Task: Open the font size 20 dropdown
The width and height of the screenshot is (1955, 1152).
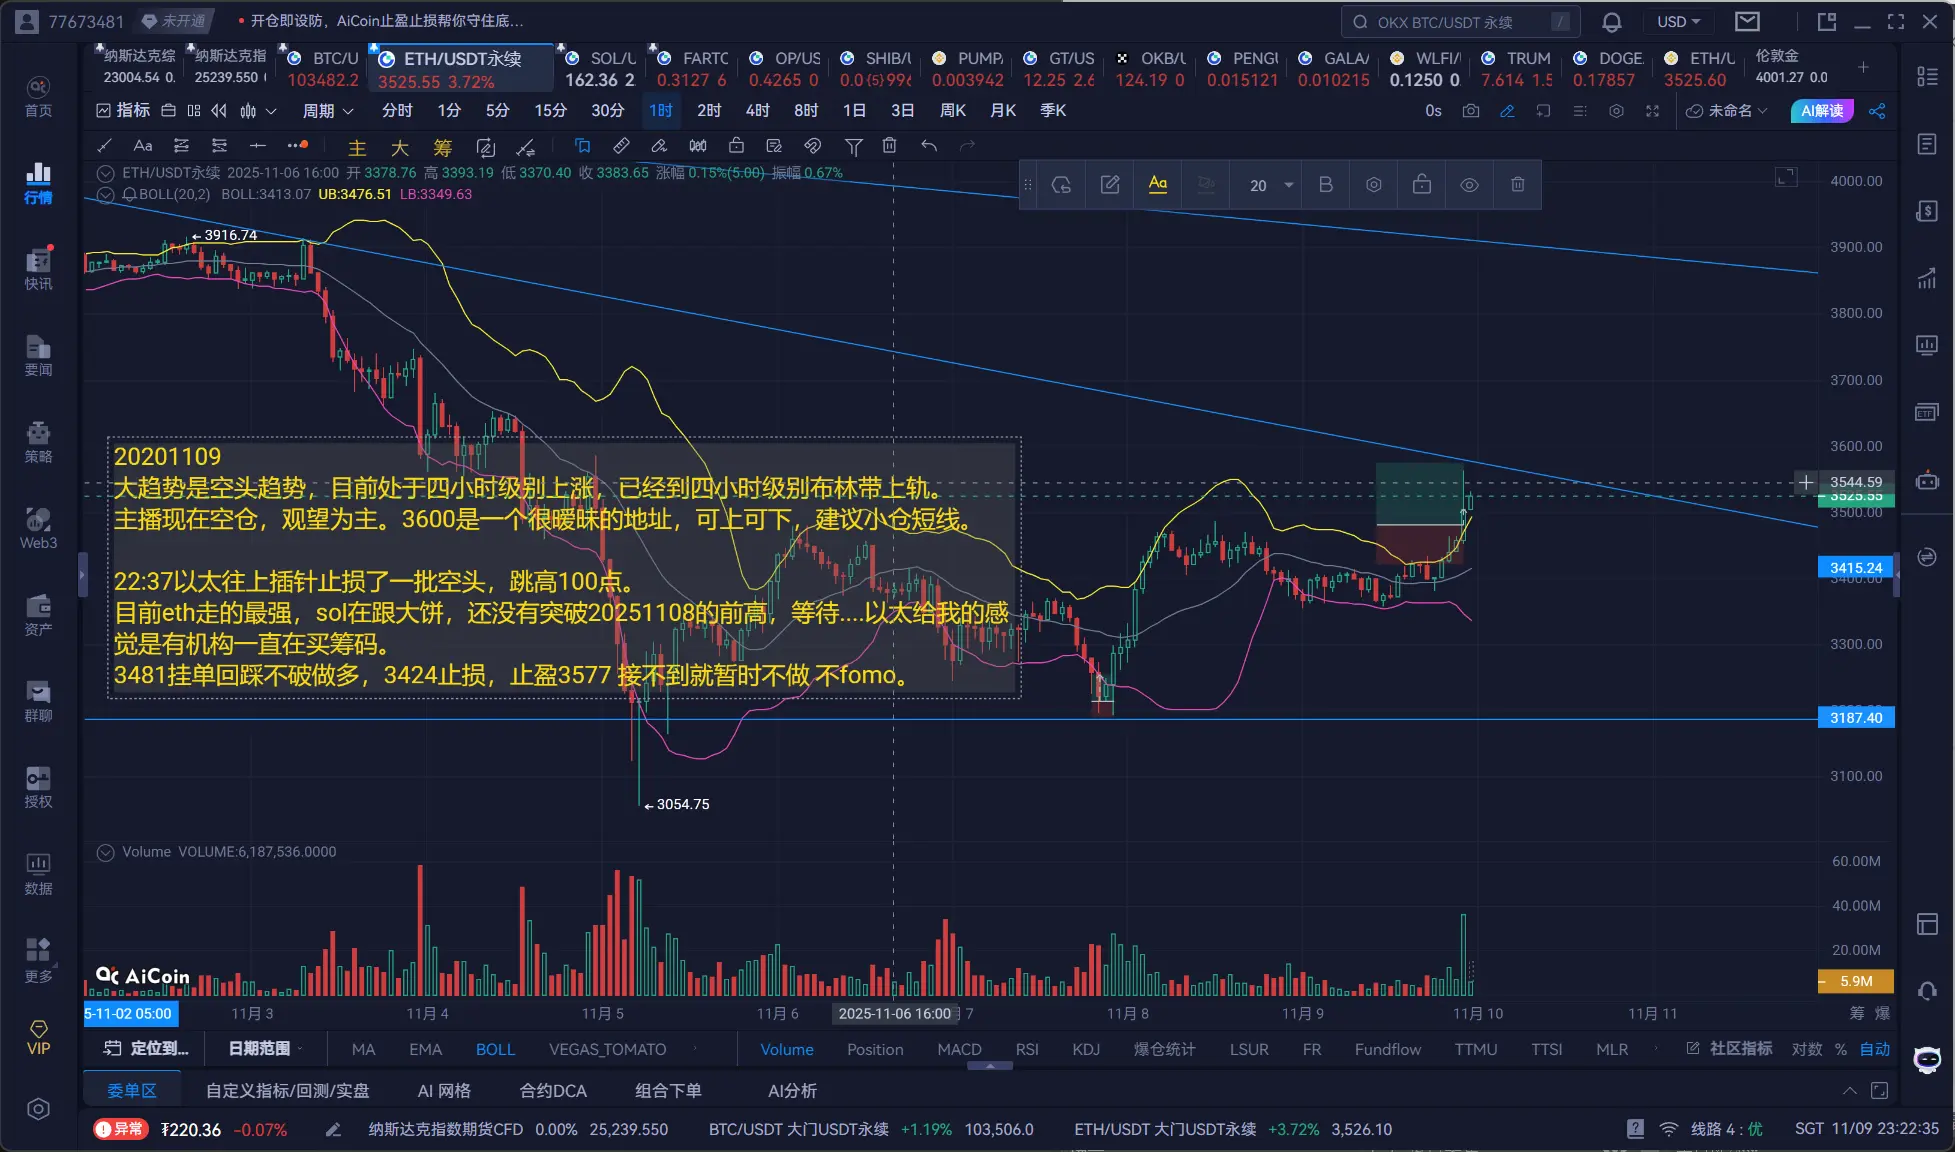Action: [1270, 185]
